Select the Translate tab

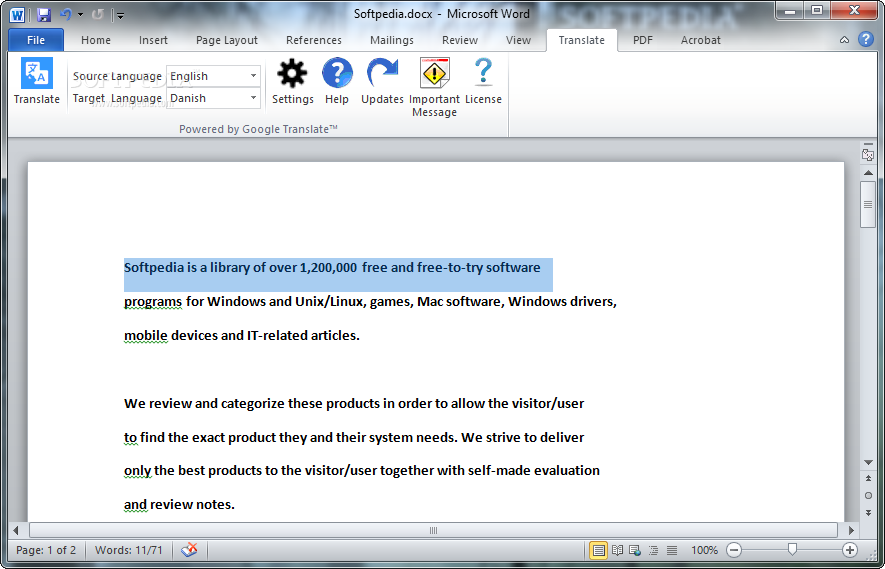[x=581, y=40]
